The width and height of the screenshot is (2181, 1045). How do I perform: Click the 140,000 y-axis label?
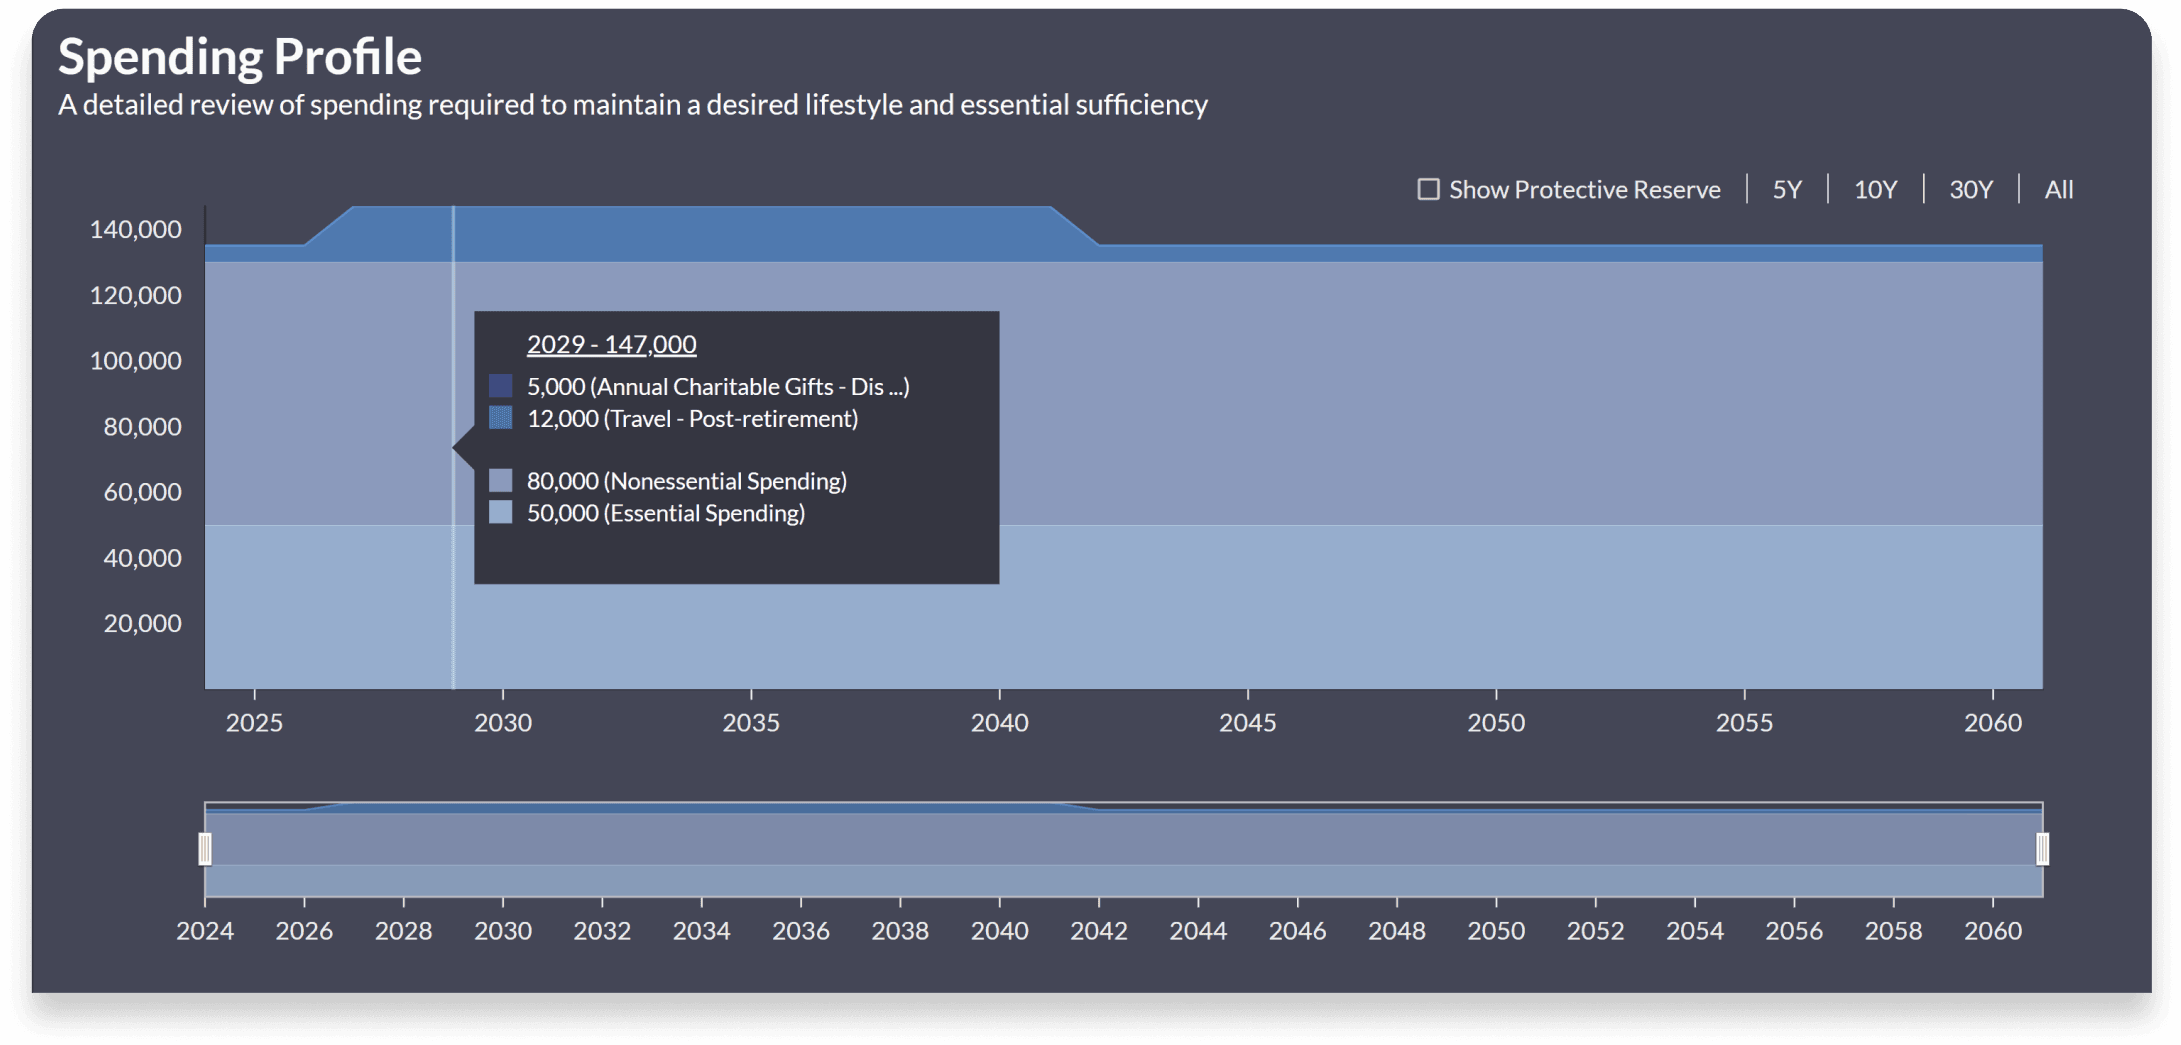pos(136,229)
